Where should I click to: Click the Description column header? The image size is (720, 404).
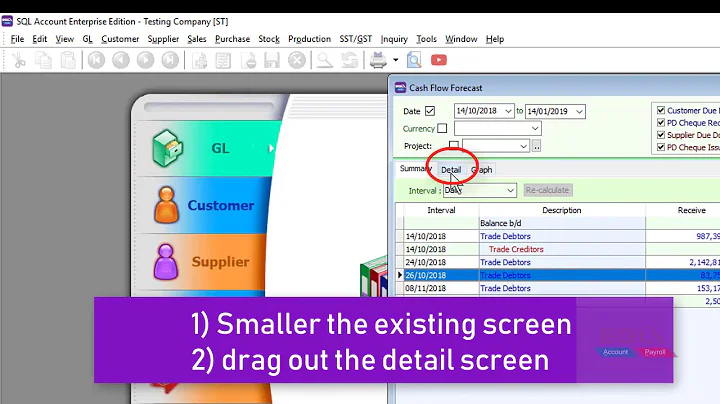pos(562,210)
